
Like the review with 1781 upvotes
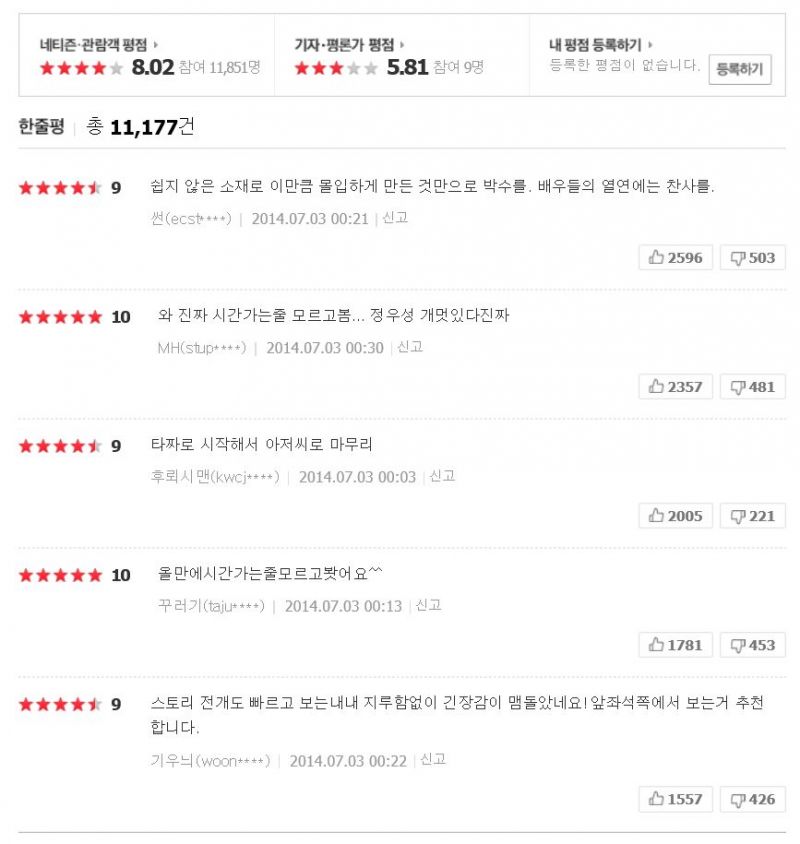(675, 645)
